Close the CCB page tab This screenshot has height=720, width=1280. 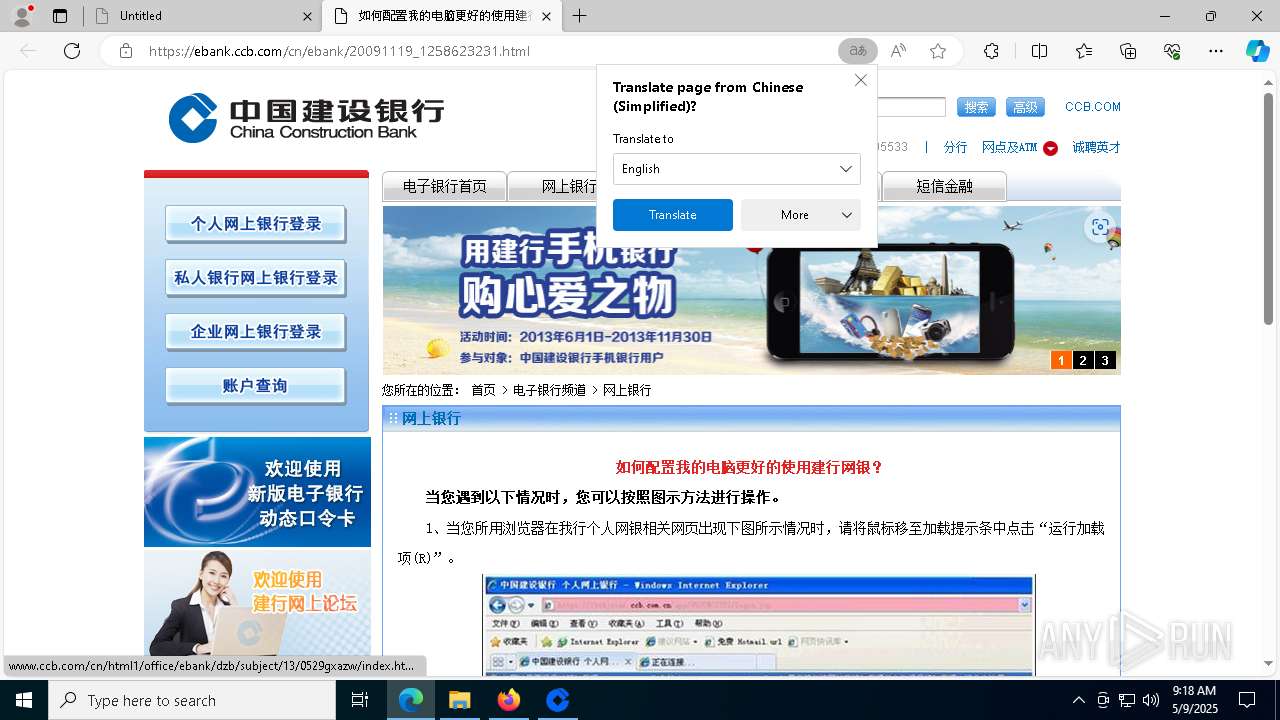546,16
